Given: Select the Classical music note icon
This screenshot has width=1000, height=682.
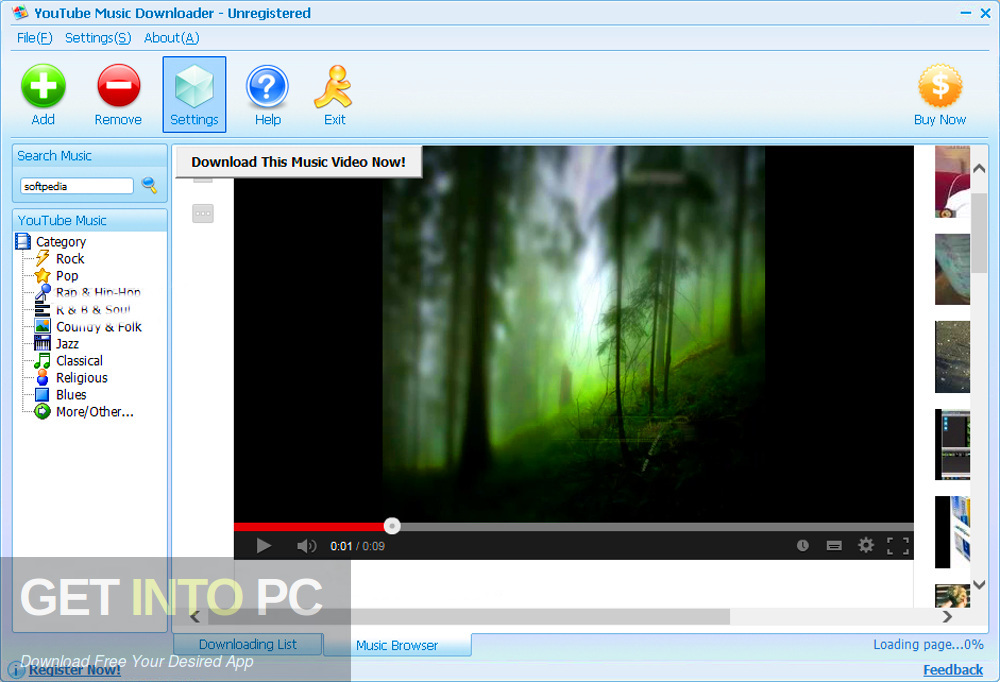Looking at the screenshot, I should pyautogui.click(x=43, y=360).
